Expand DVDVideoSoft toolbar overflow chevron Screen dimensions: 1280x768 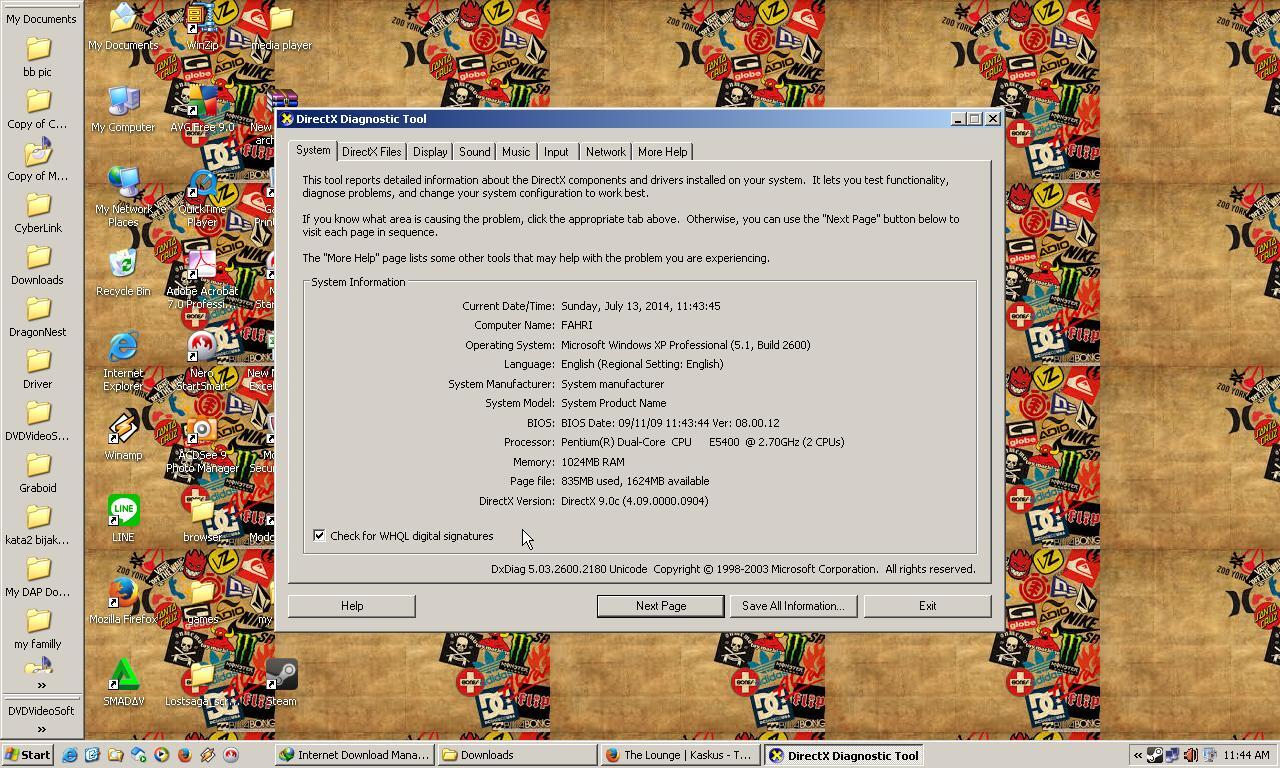(41, 729)
